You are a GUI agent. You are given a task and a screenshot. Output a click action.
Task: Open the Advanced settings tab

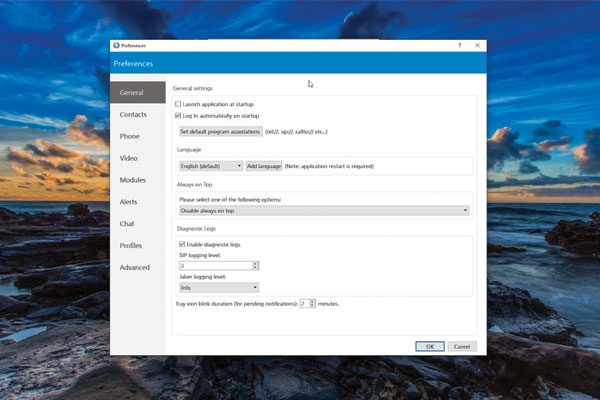click(138, 267)
